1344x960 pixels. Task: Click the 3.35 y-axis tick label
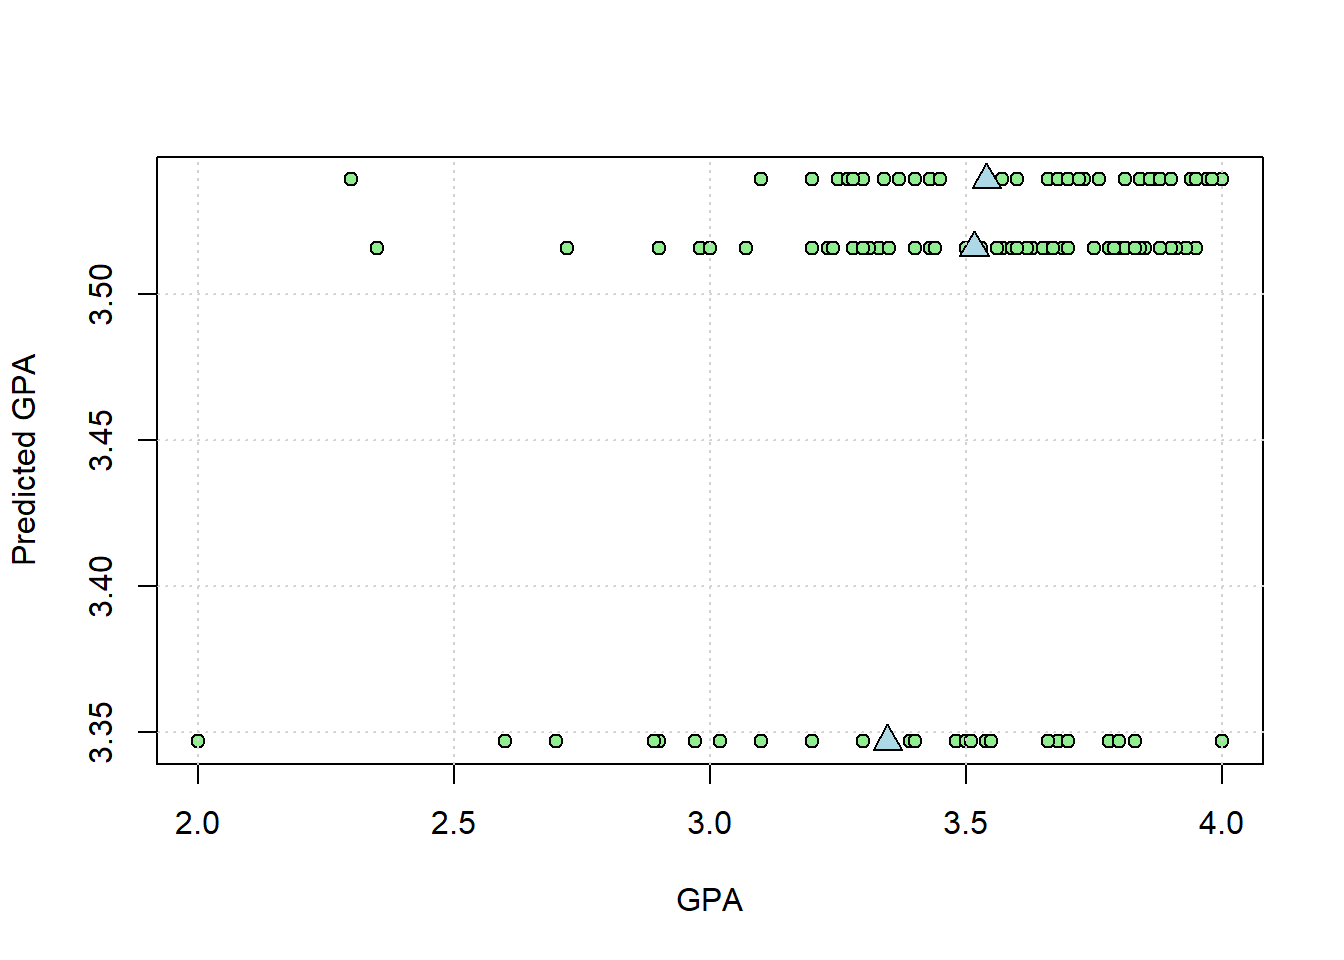[x=102, y=732]
